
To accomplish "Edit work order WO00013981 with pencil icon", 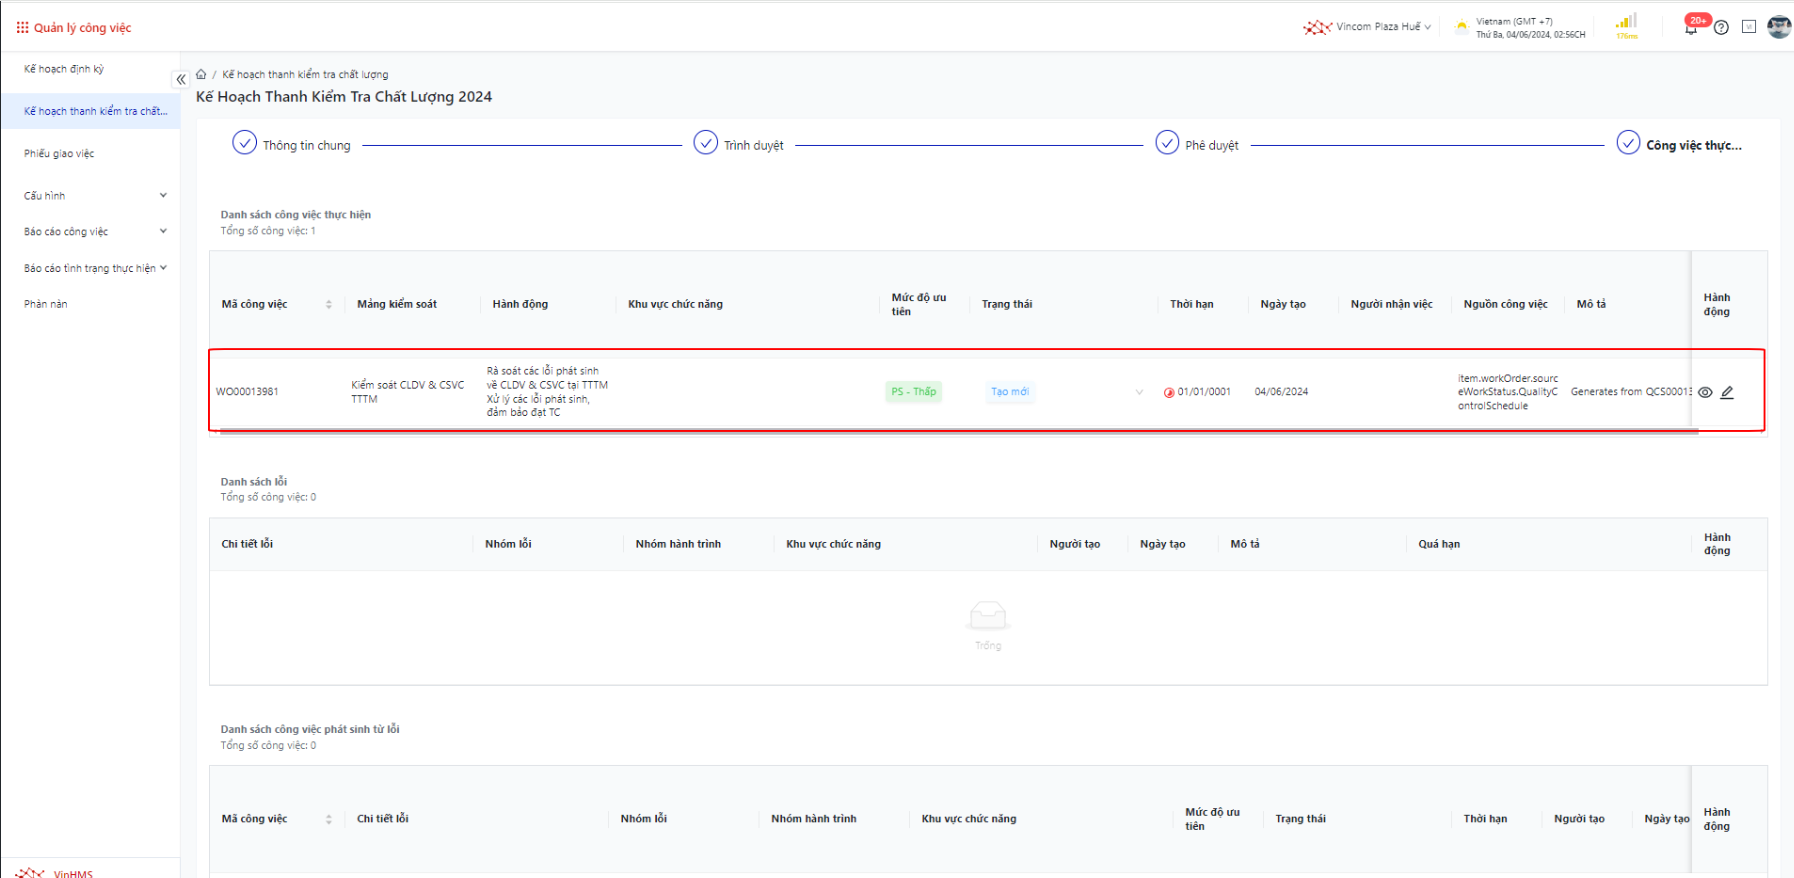I will 1727,392.
